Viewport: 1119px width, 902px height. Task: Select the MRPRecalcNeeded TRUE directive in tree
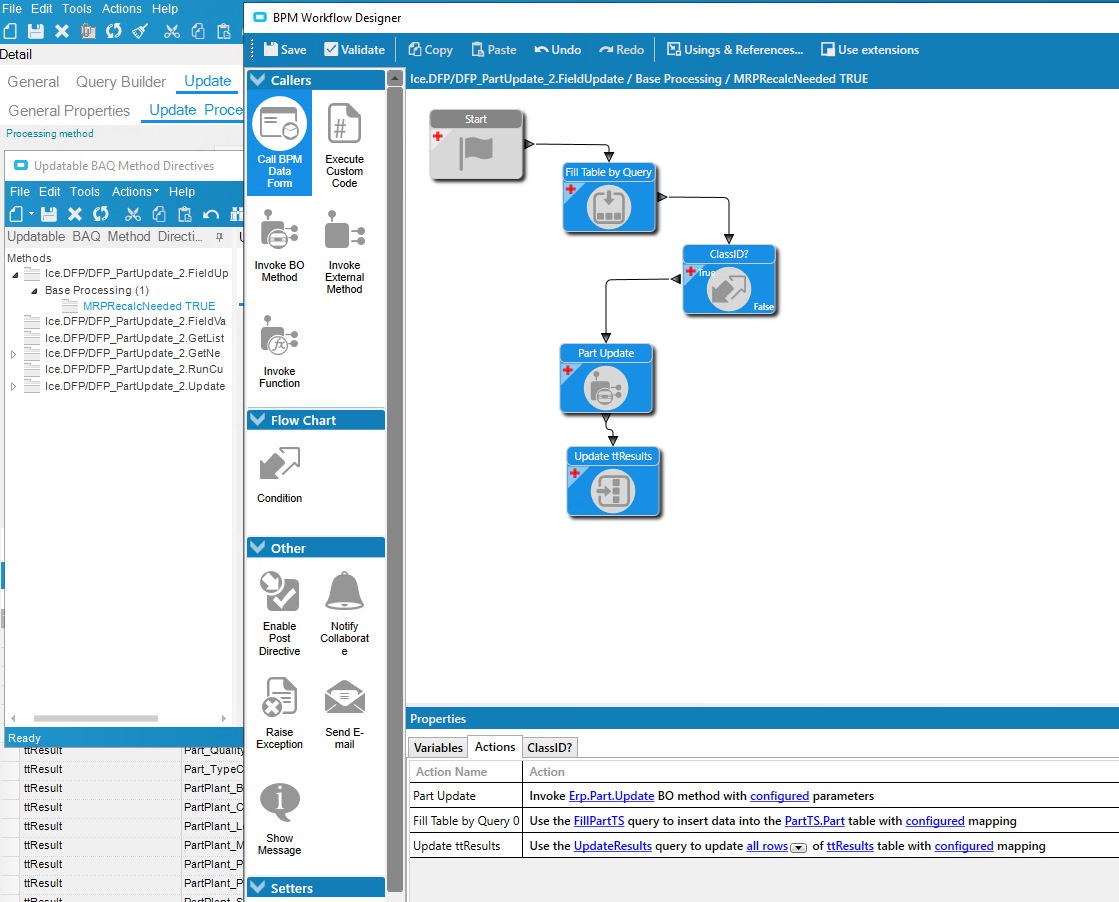[149, 306]
